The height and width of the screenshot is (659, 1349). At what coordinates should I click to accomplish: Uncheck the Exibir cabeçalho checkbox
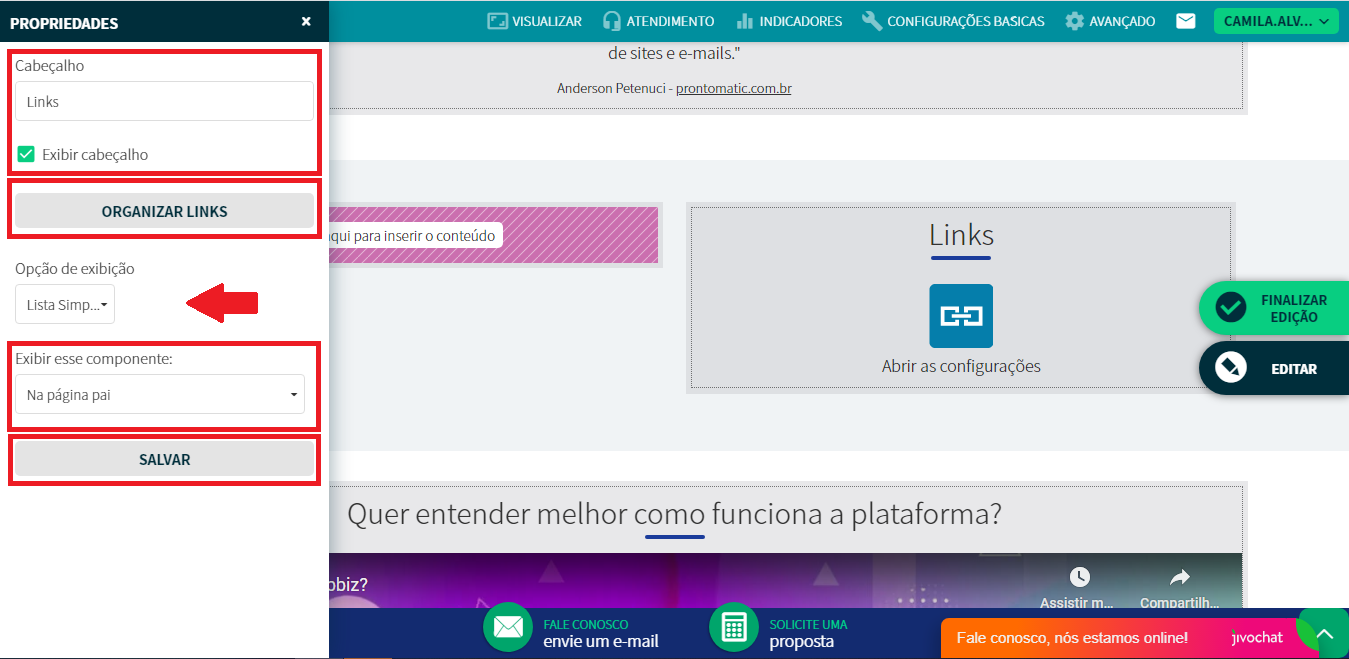pos(27,155)
